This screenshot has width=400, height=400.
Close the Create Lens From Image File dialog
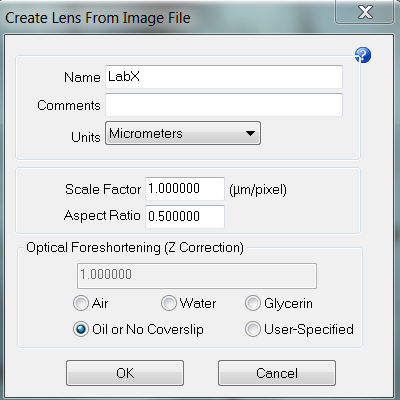click(x=365, y=13)
